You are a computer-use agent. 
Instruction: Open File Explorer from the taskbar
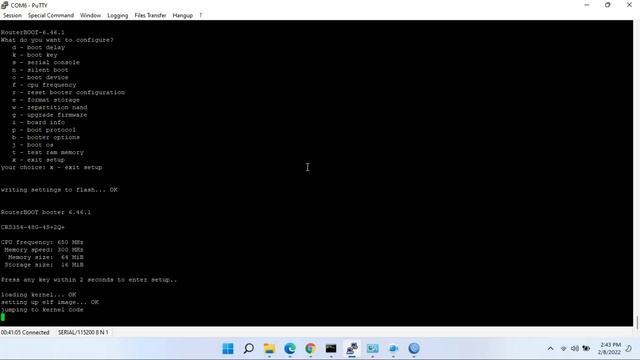[x=269, y=349]
